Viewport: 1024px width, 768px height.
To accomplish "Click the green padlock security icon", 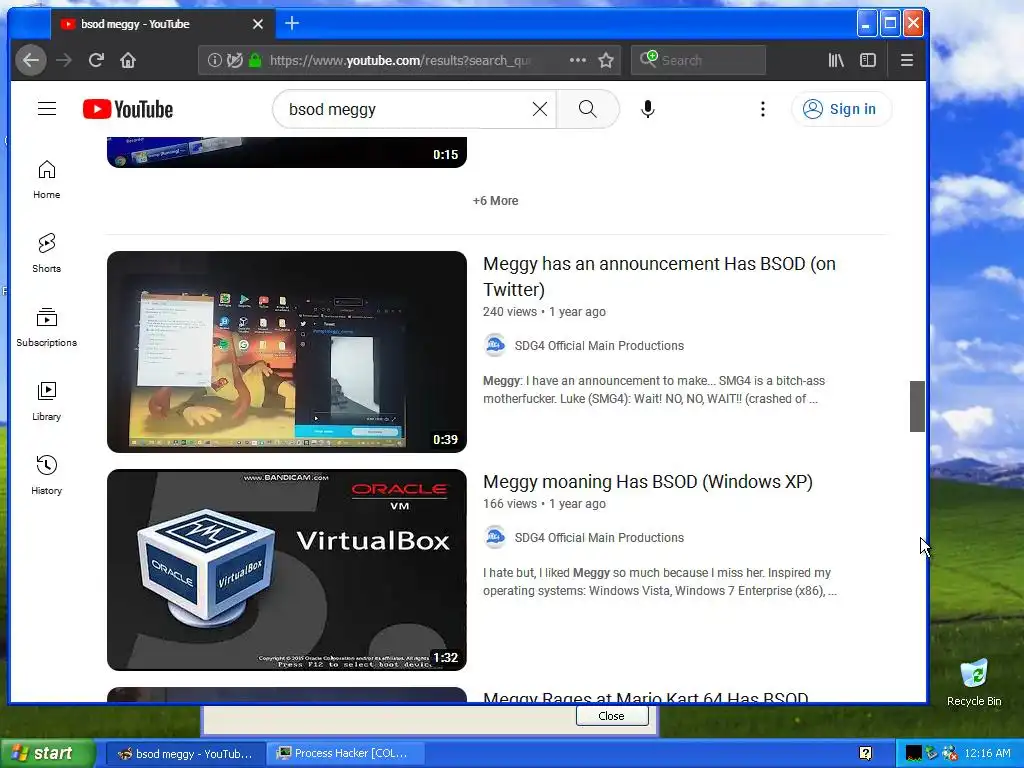I will (255, 60).
